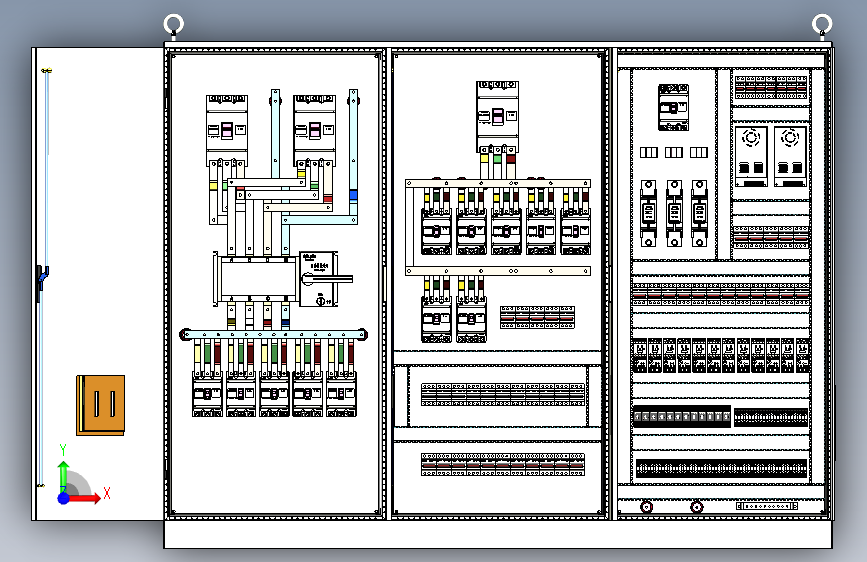Select the cabinet base plinth
Image resolution: width=867 pixels, height=562 pixels.
pos(498,534)
